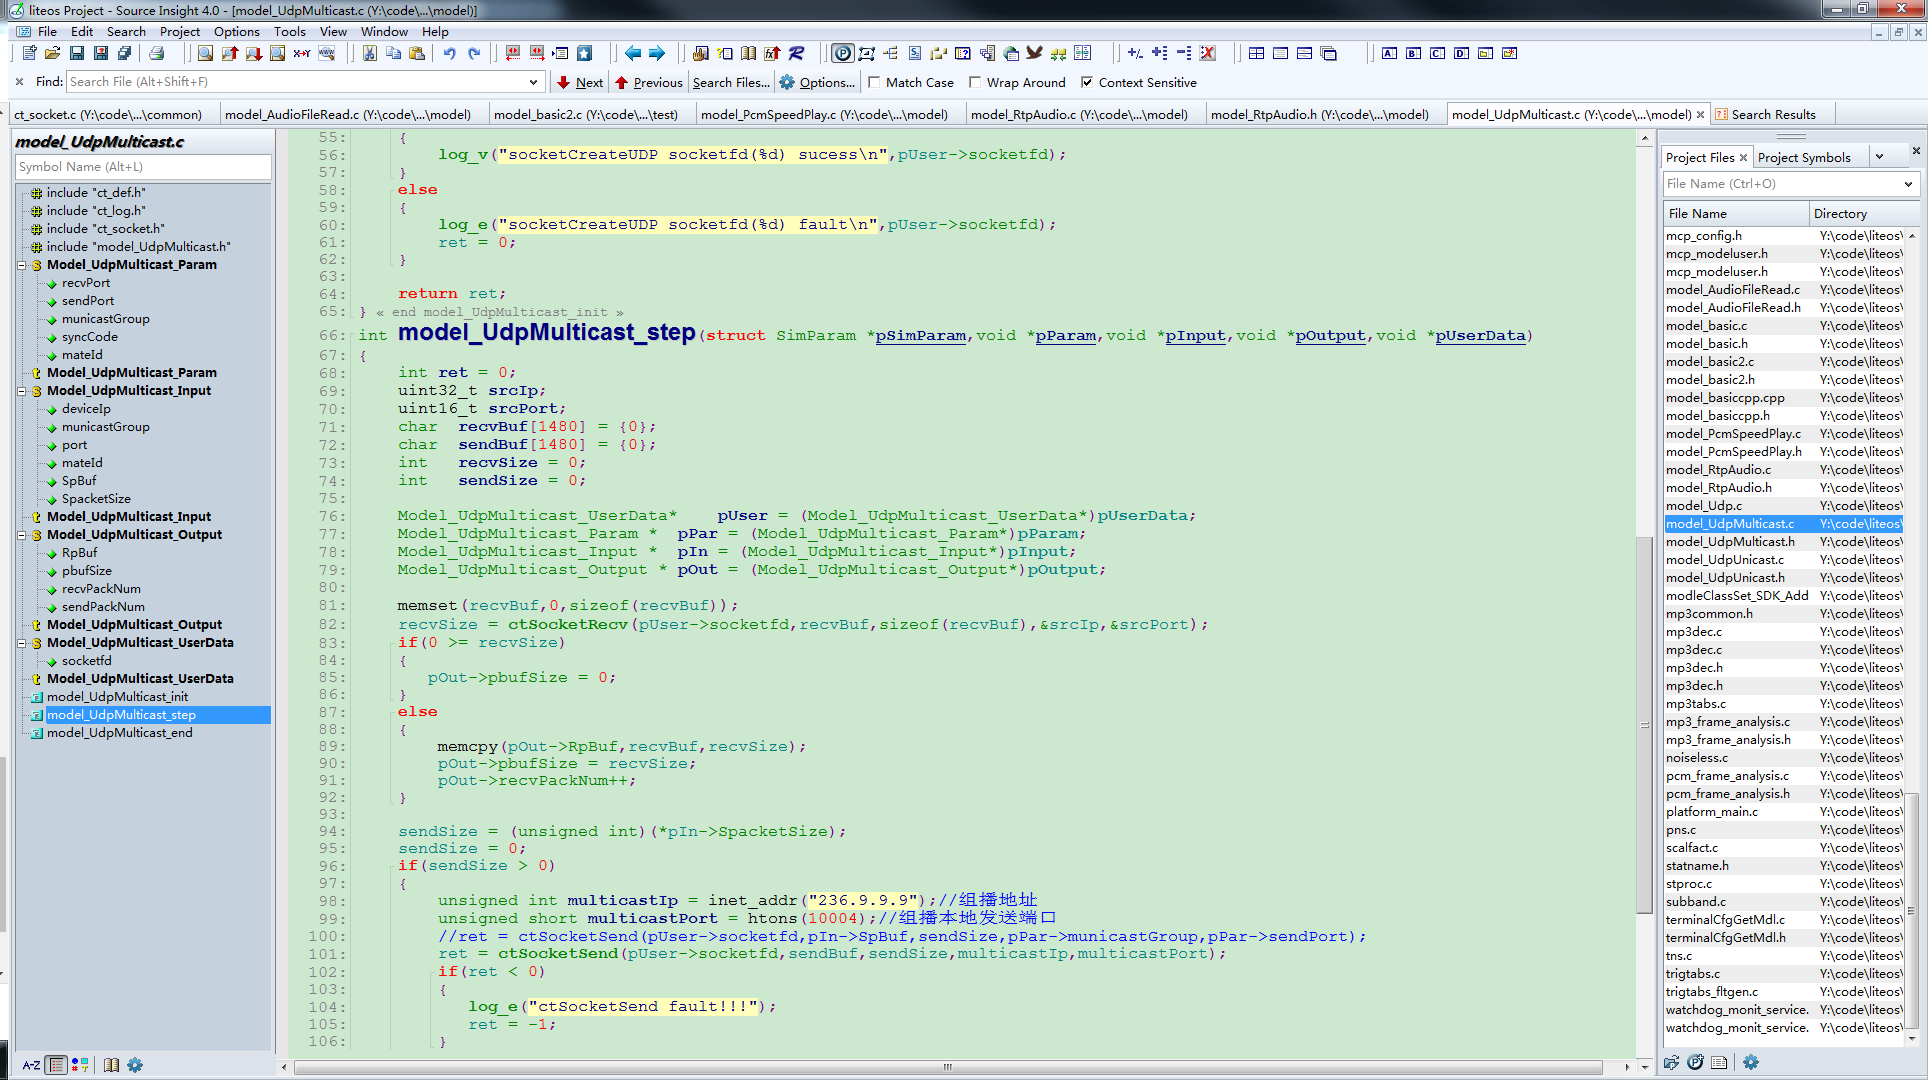Enable the Match Case checkbox
Viewport: 1928px width, 1080px height.
875,83
